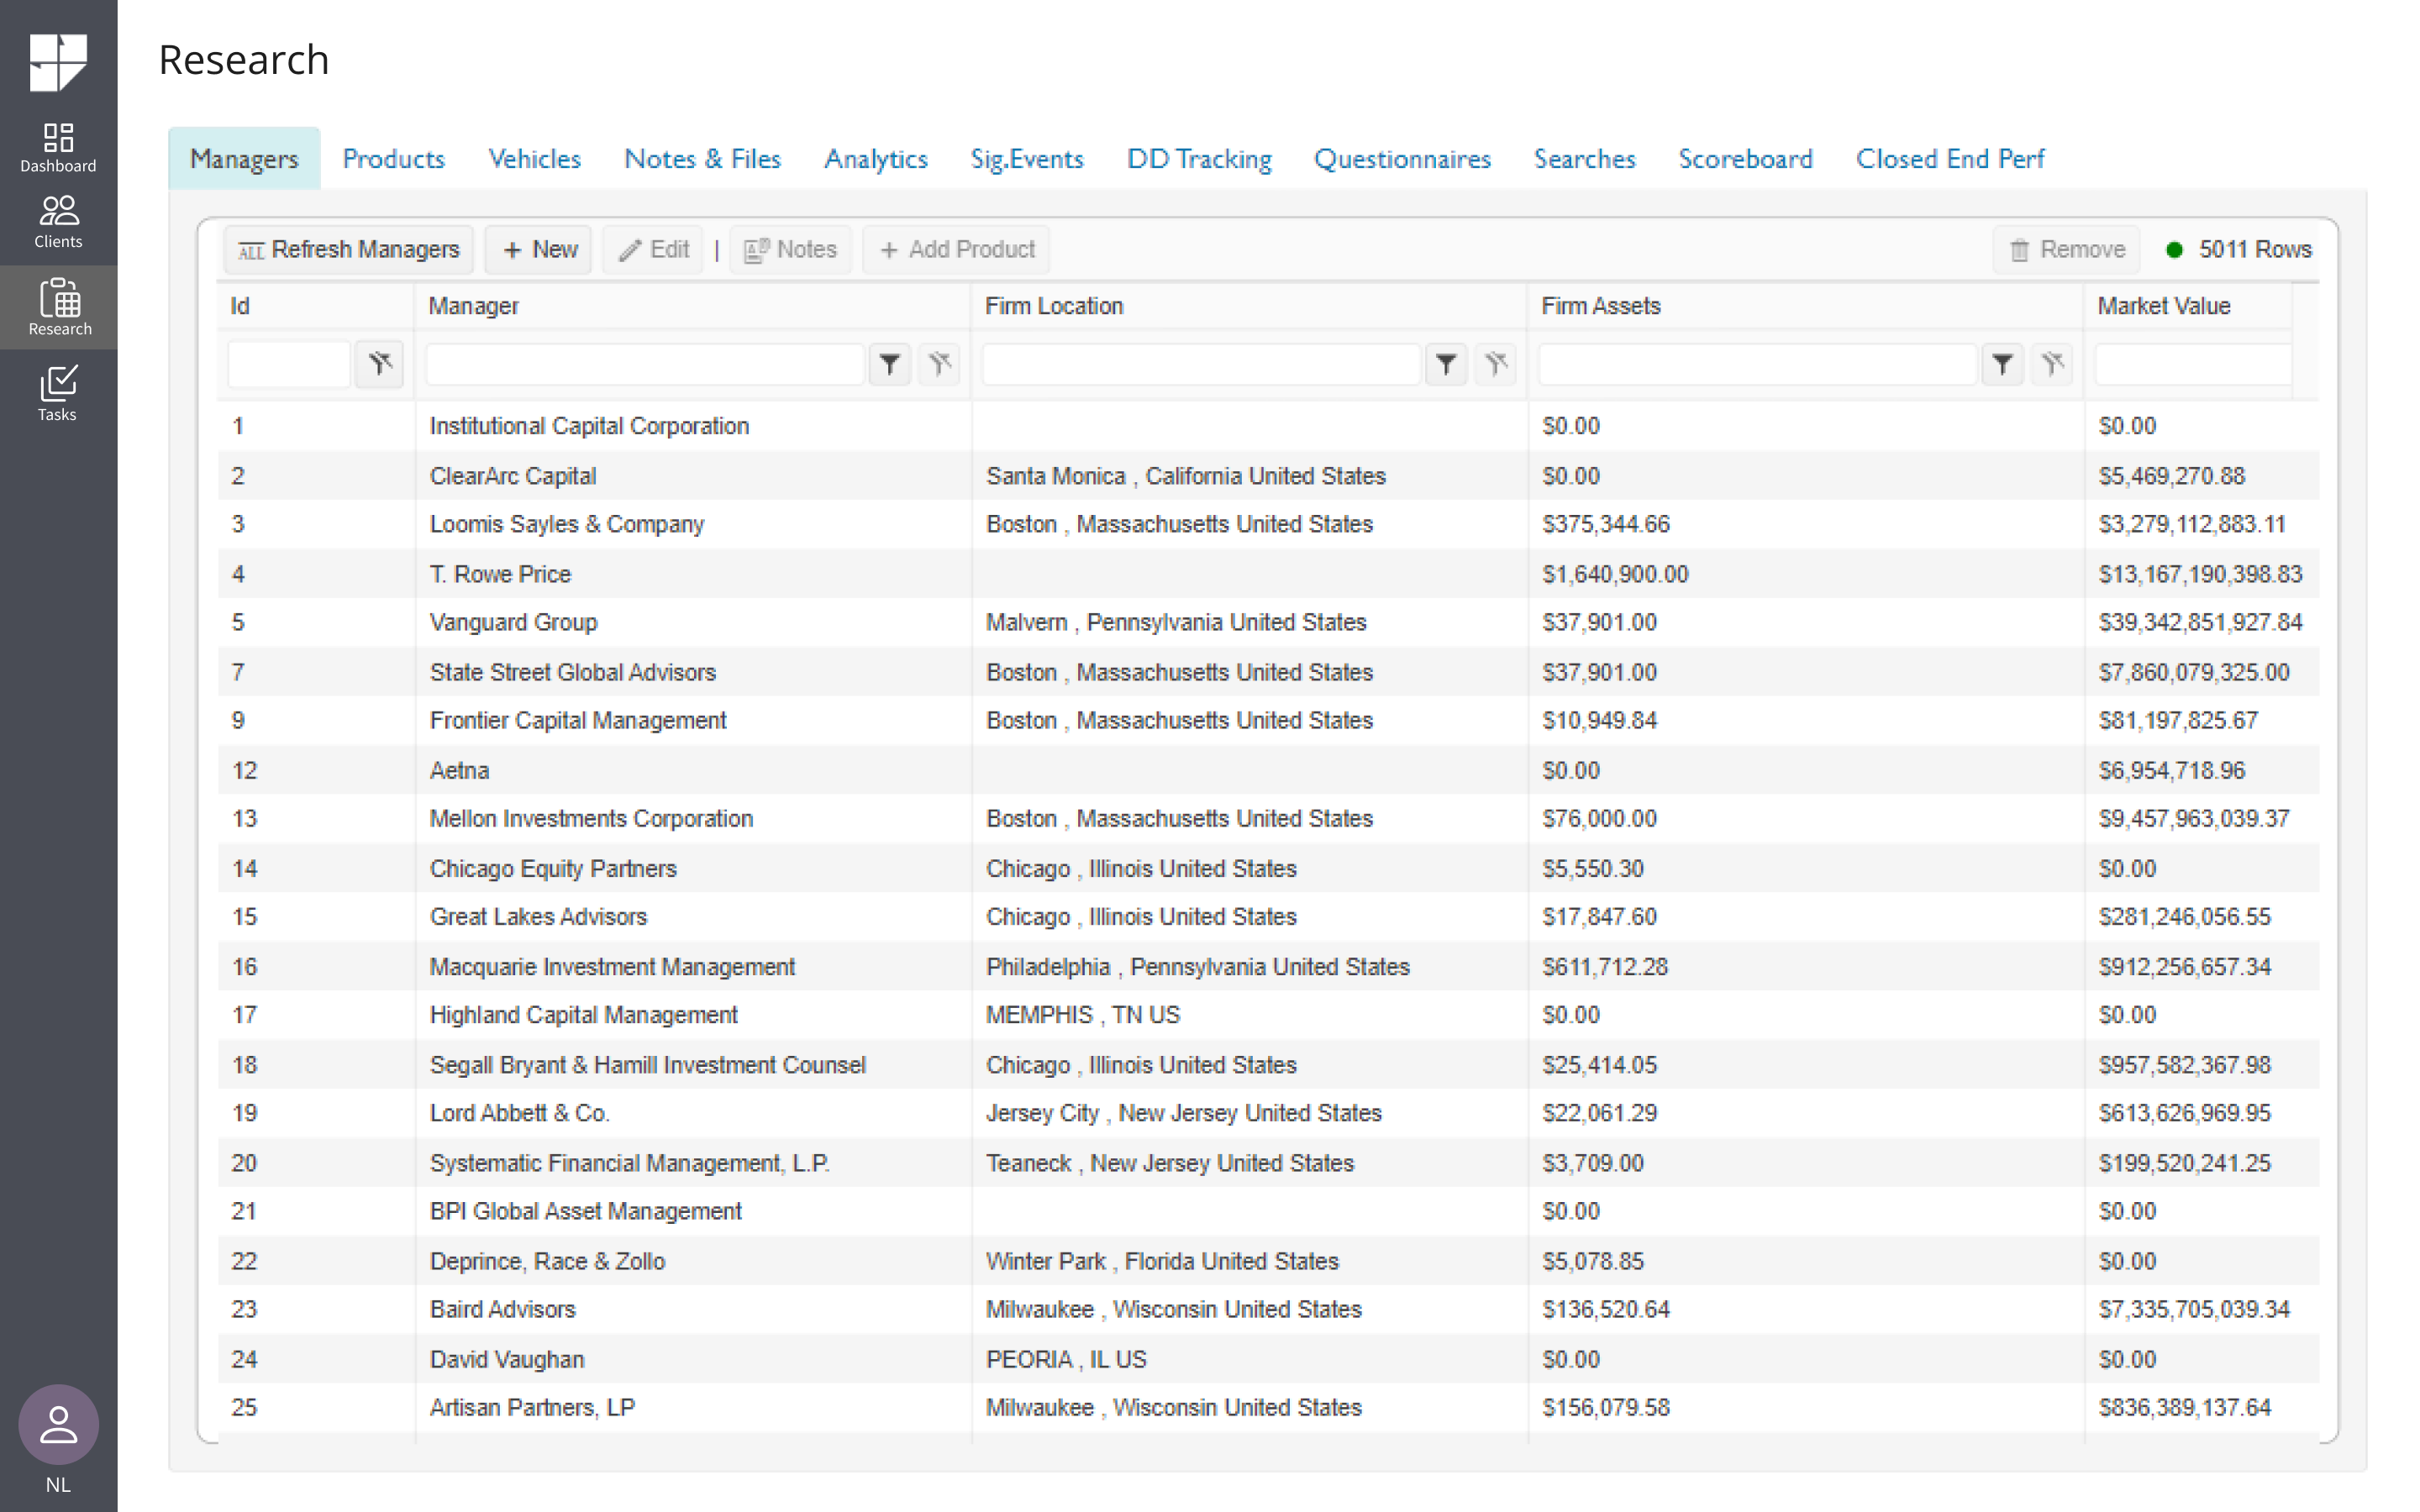Open the Dashboard sidebar icon

click(58, 148)
